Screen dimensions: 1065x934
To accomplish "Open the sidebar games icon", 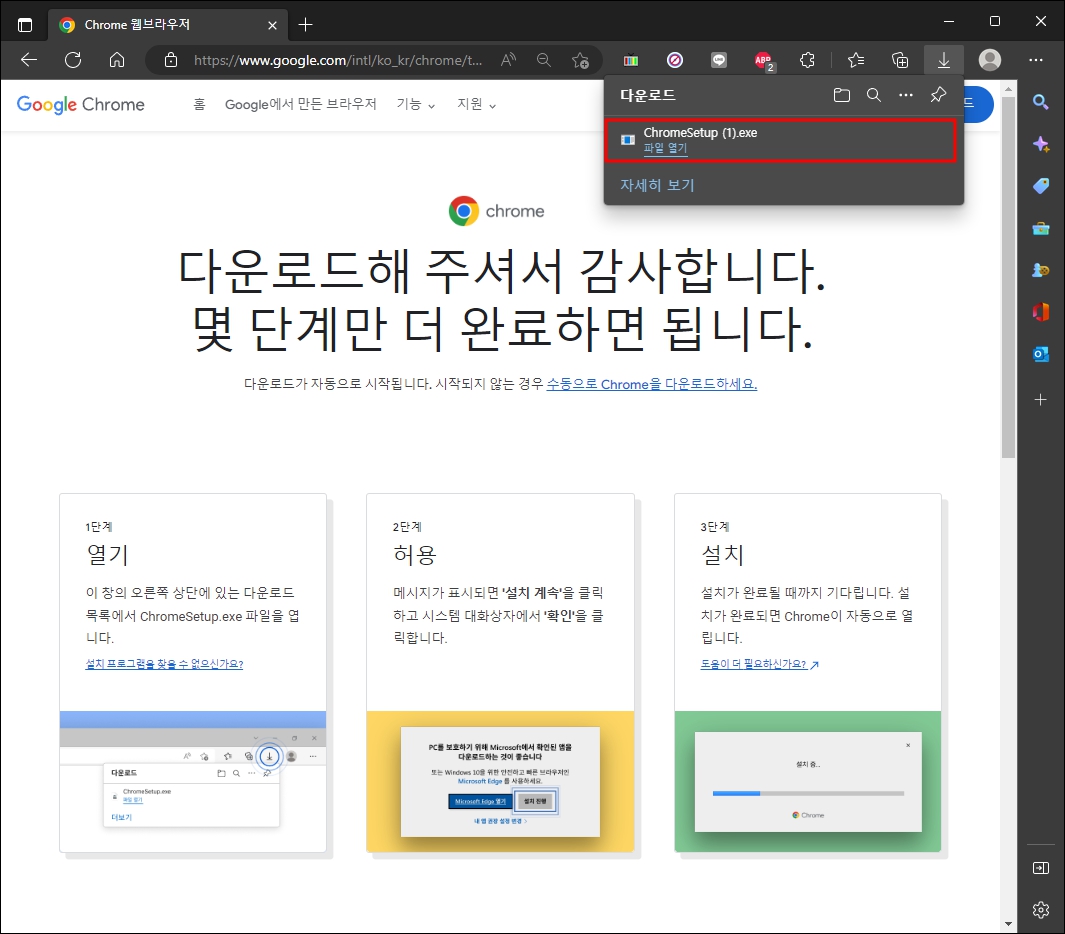I will 1041,270.
